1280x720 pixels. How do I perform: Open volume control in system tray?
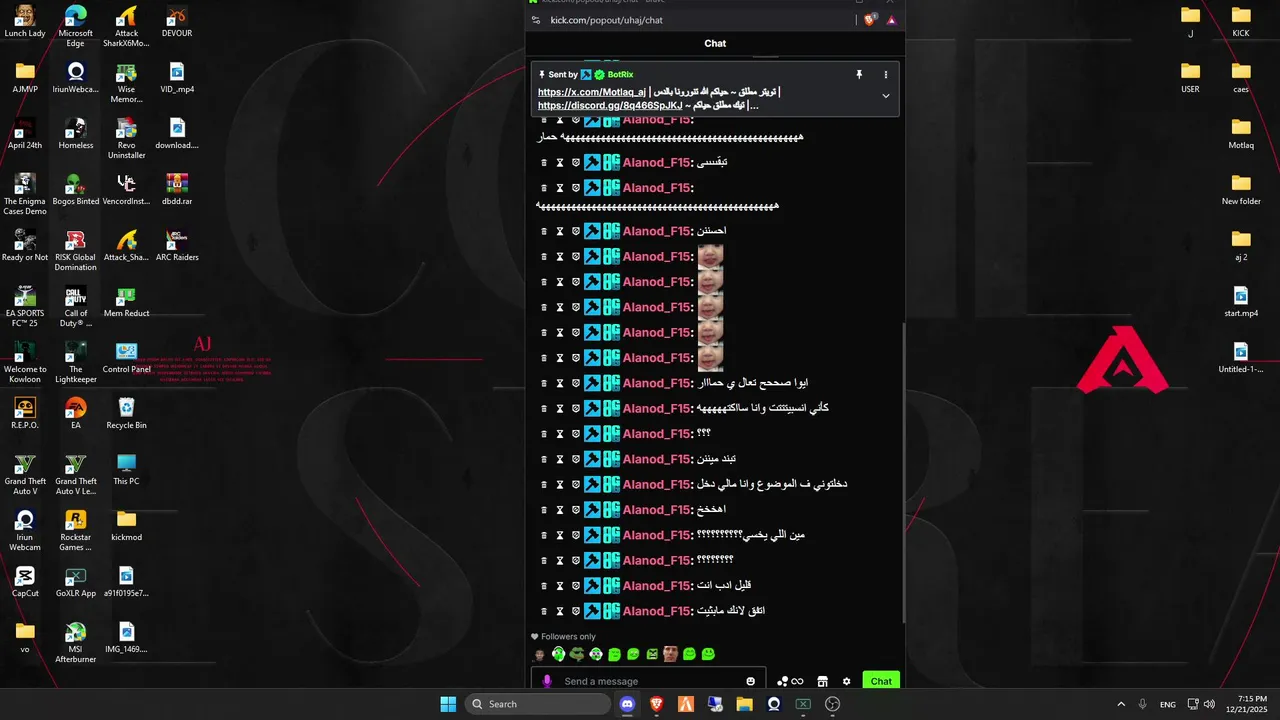(1210, 704)
